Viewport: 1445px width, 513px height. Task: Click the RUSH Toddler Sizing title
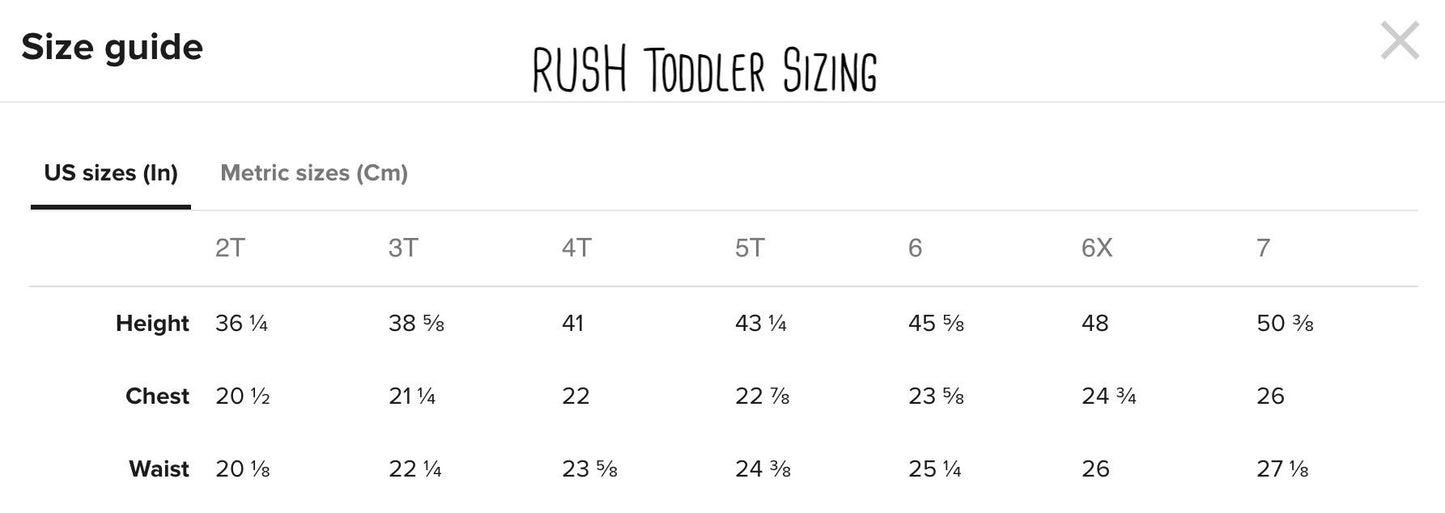[x=705, y=71]
